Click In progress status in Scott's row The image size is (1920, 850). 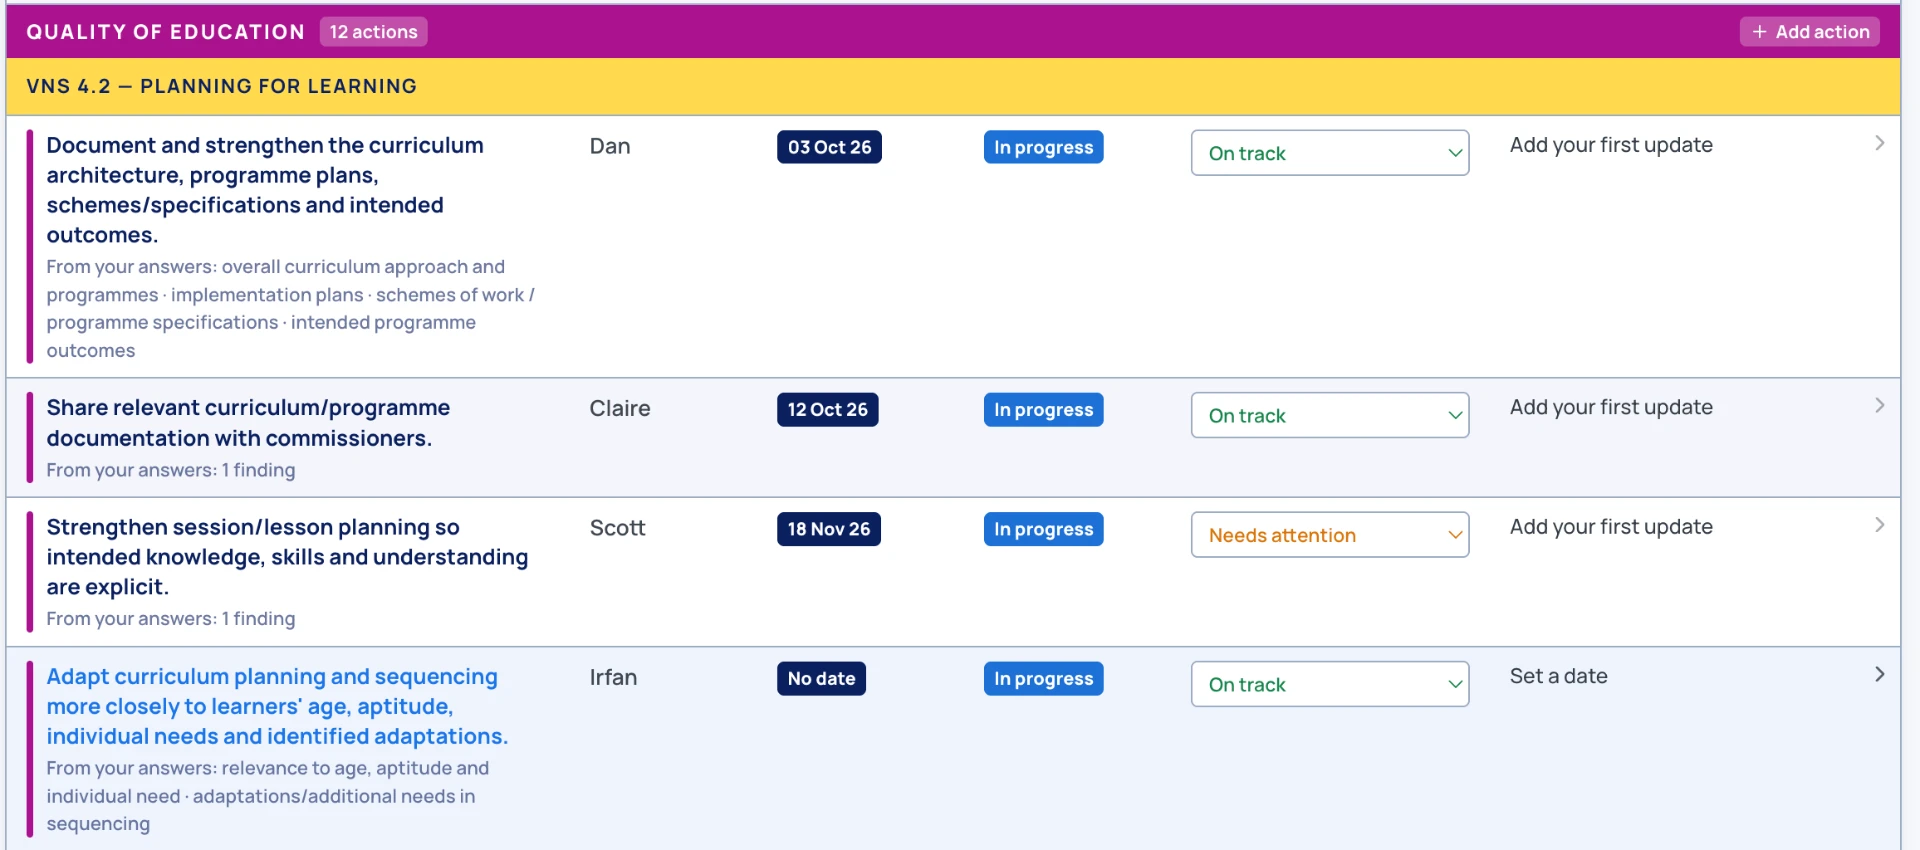point(1043,529)
